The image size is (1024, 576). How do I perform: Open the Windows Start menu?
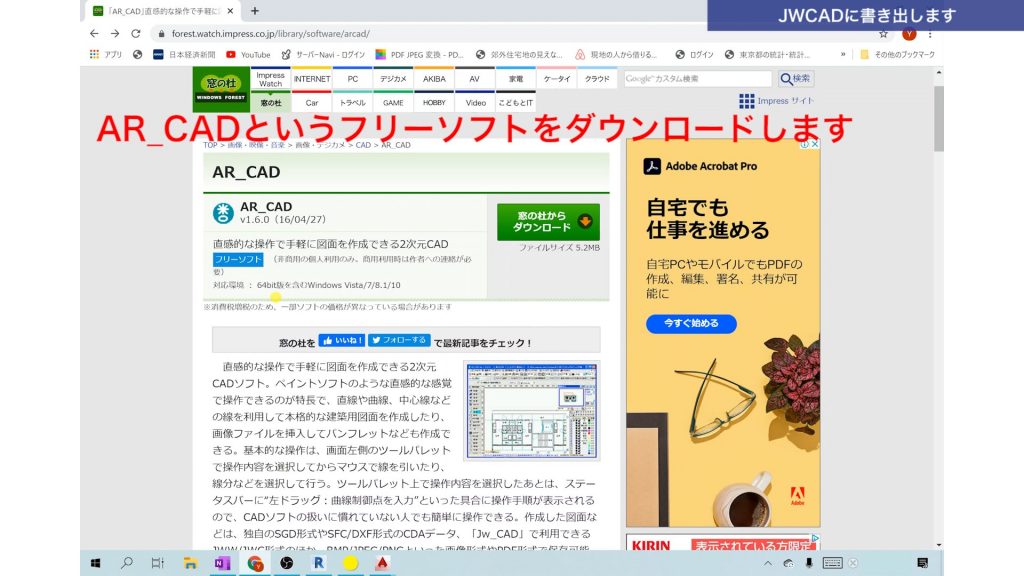pos(96,563)
